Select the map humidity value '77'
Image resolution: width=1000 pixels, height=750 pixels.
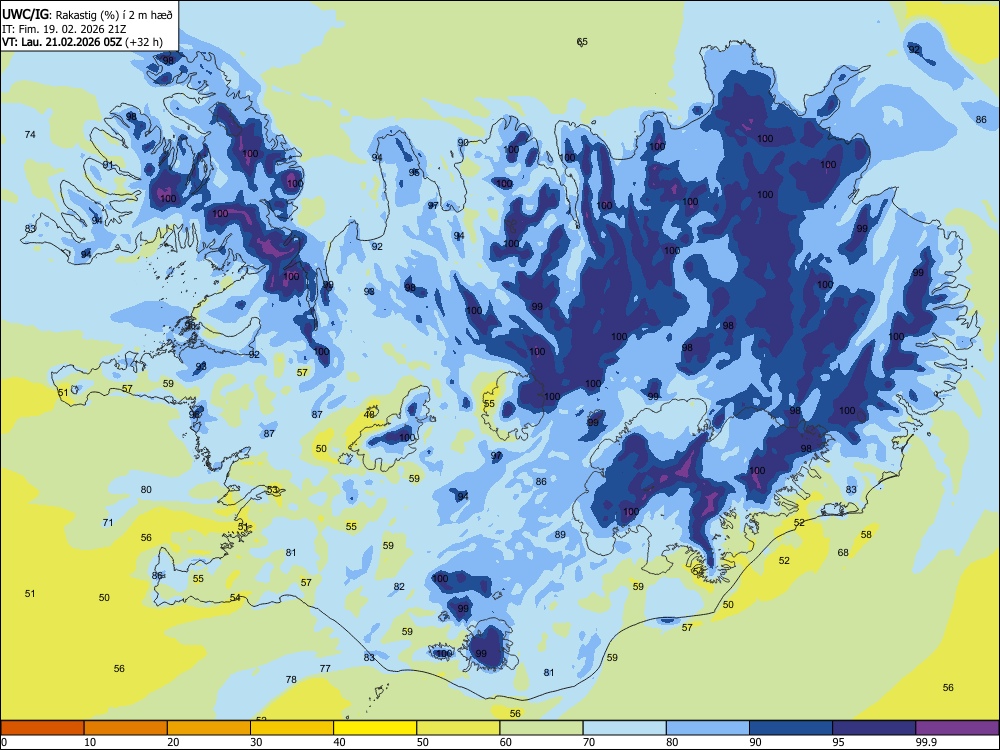click(325, 669)
